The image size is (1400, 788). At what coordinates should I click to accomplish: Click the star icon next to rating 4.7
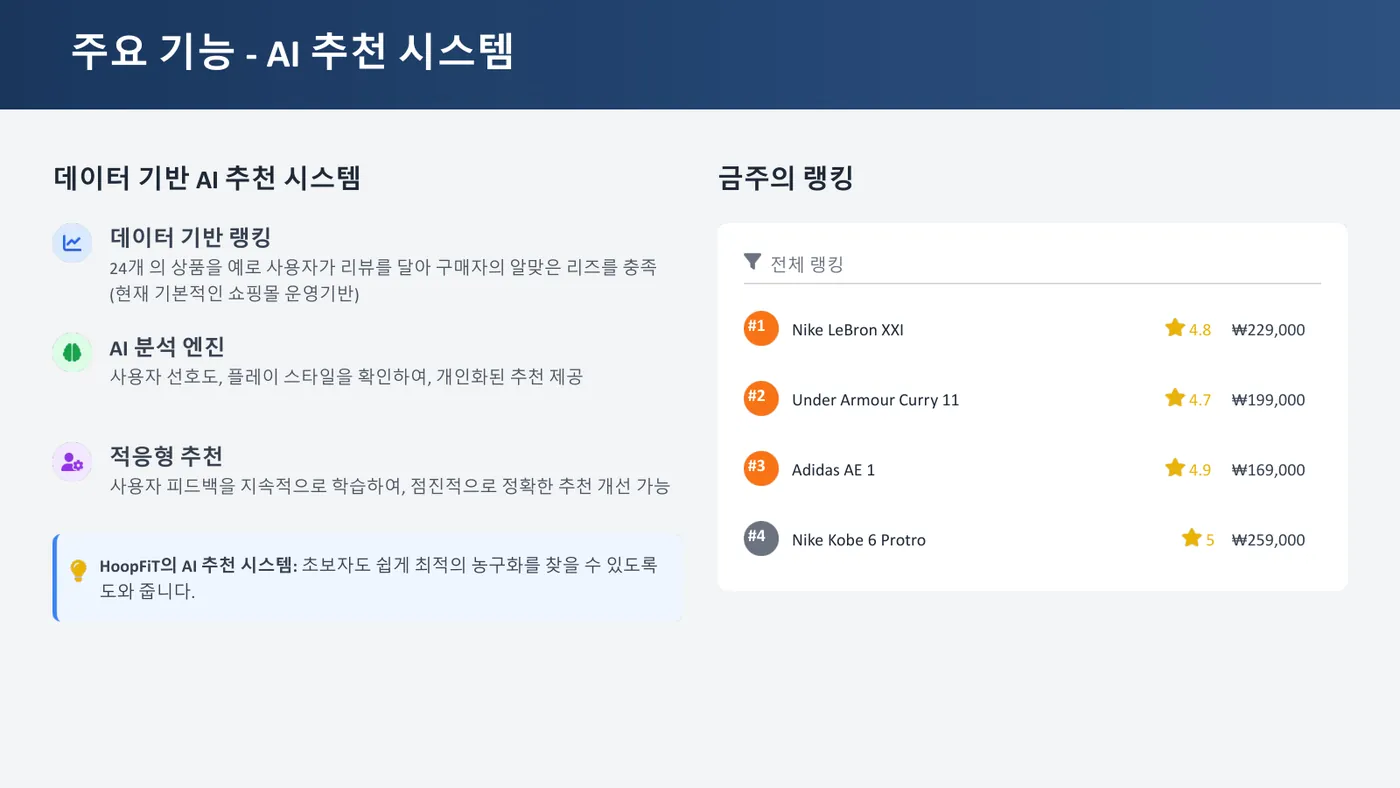[1175, 398]
